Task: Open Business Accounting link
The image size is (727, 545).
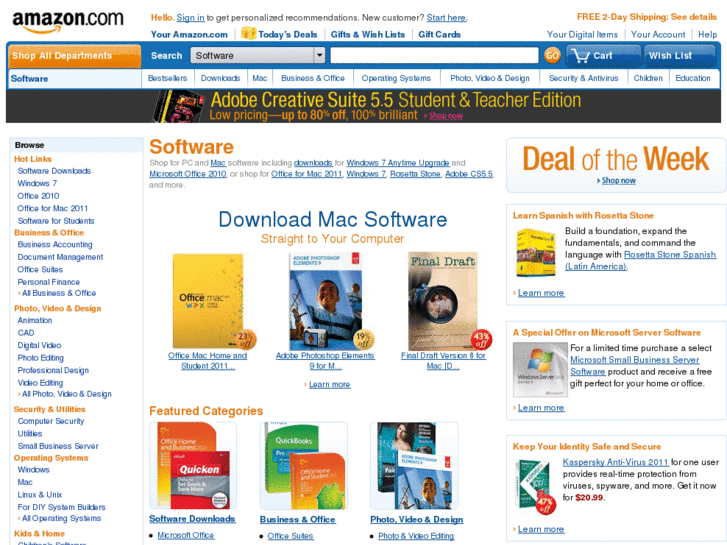Action: coord(55,244)
